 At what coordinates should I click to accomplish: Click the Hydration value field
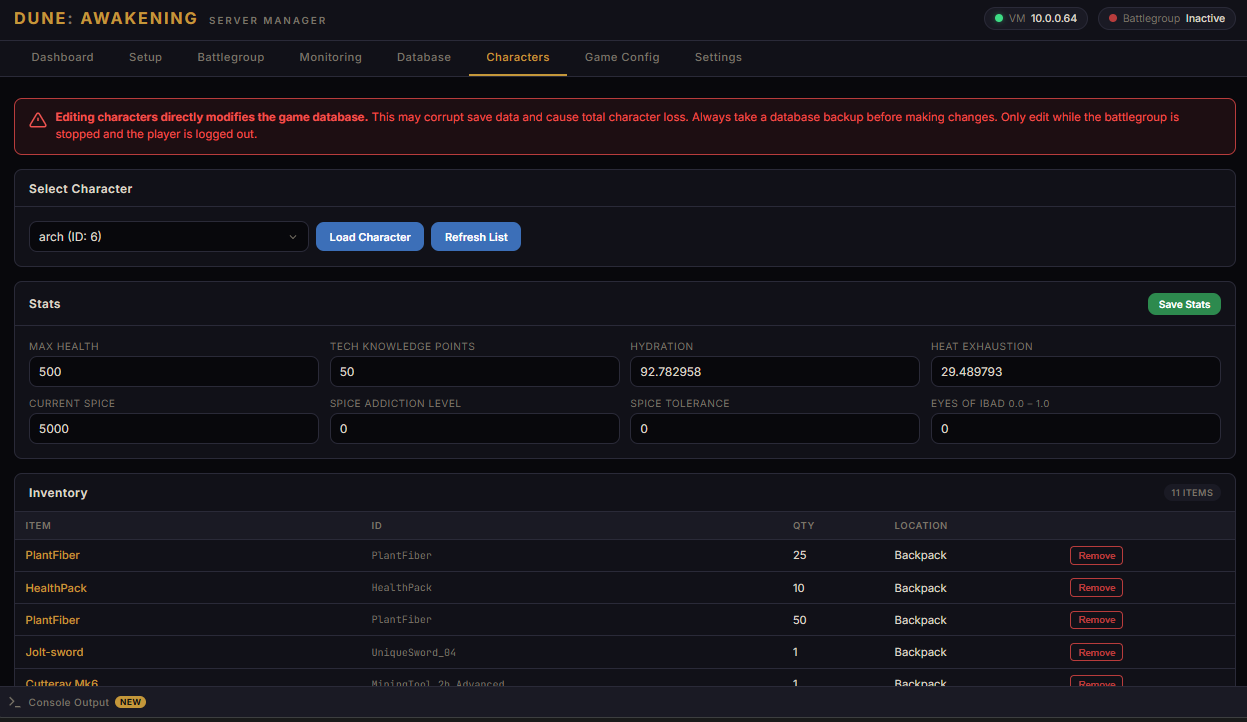coord(775,372)
